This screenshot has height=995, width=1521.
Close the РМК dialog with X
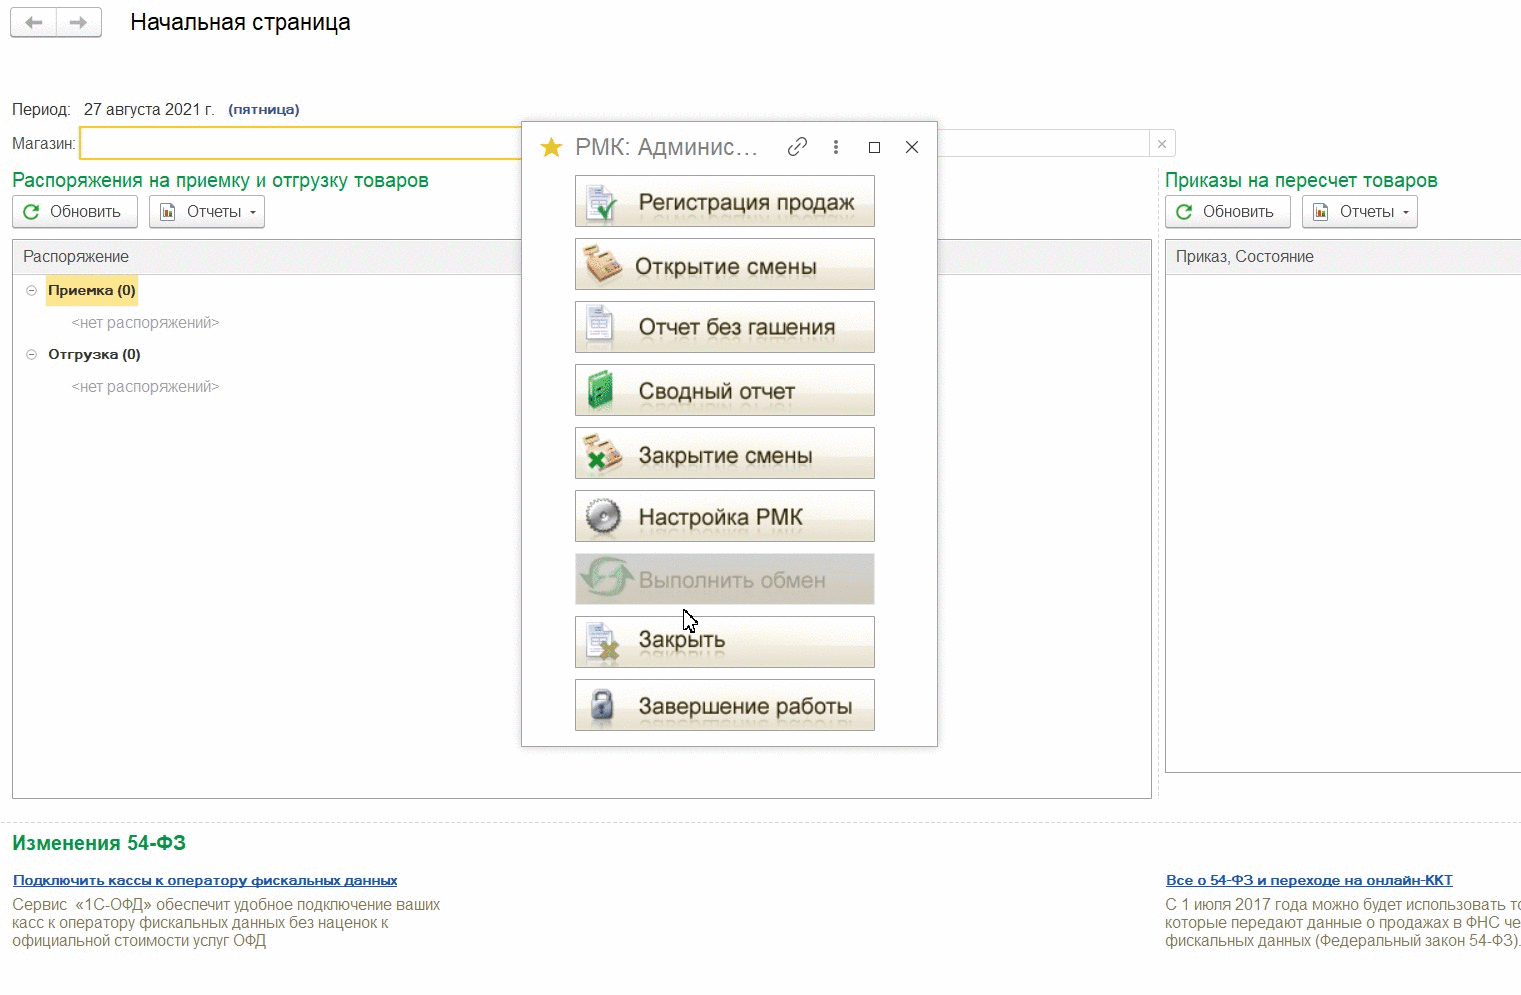click(x=912, y=147)
